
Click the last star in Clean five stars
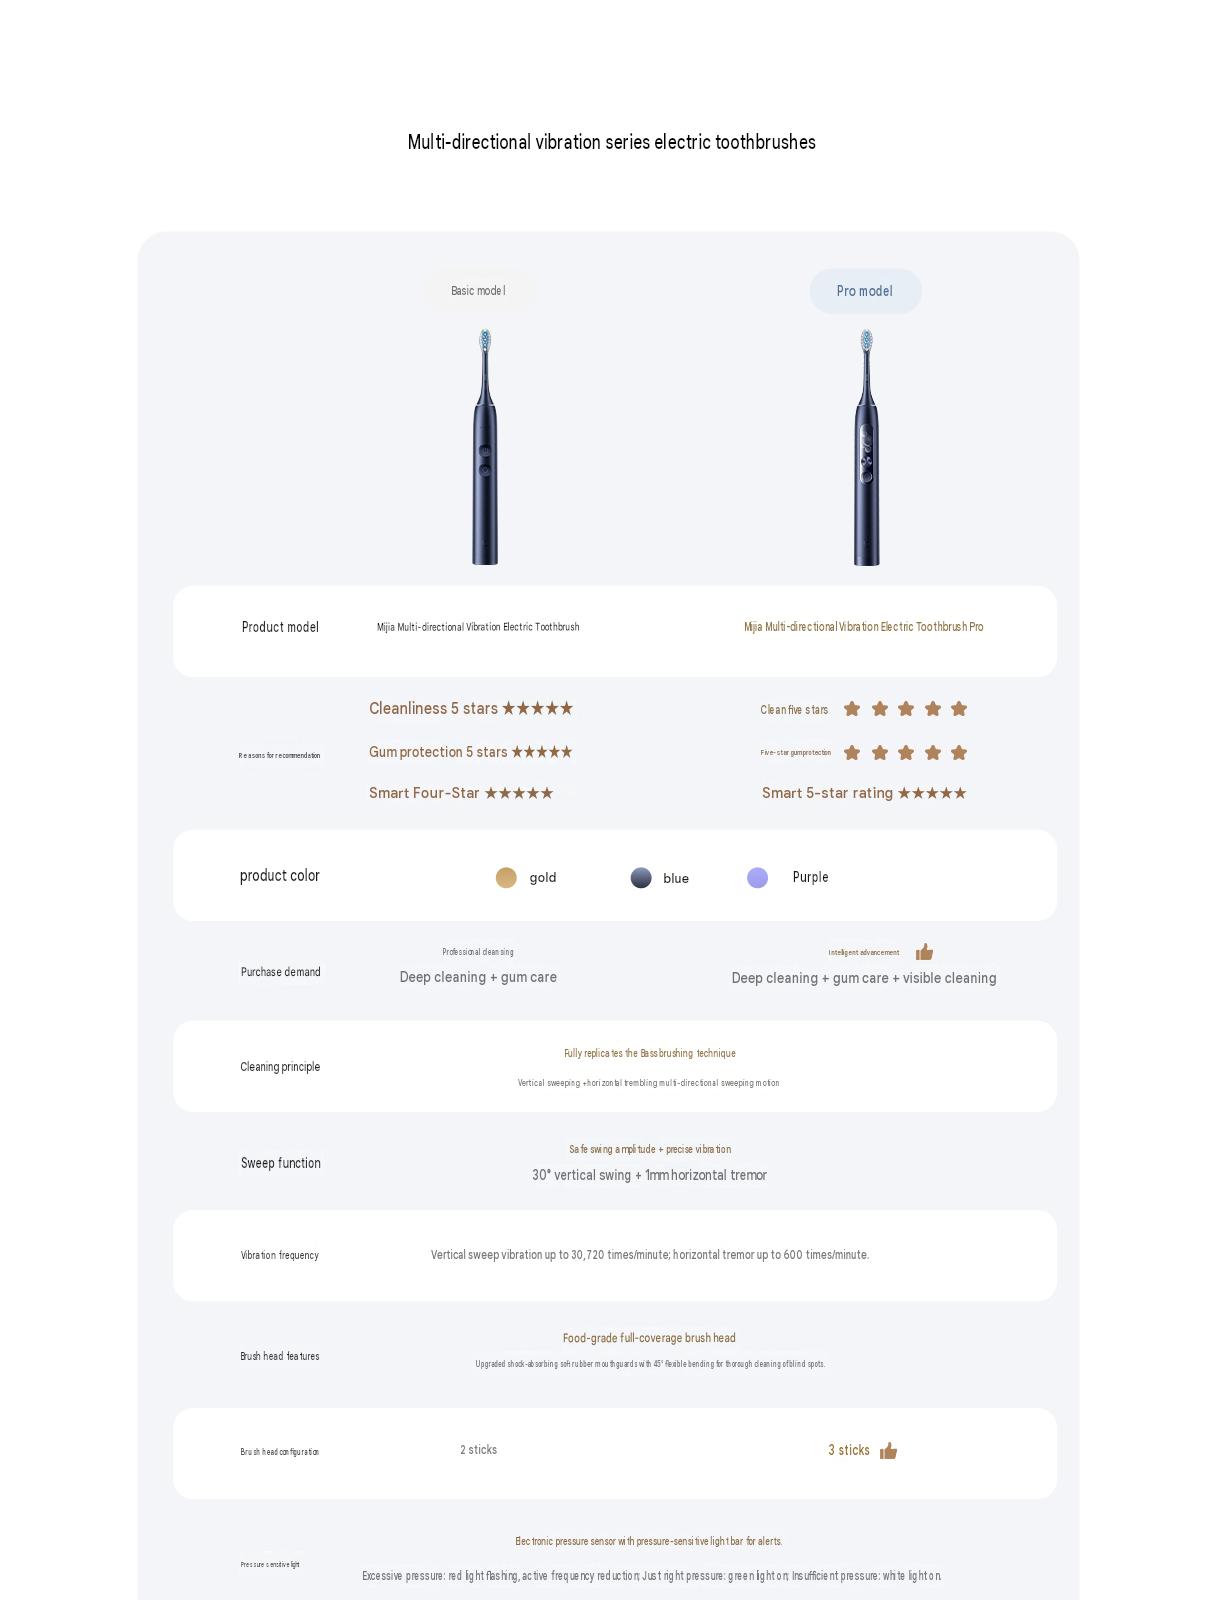[959, 709]
